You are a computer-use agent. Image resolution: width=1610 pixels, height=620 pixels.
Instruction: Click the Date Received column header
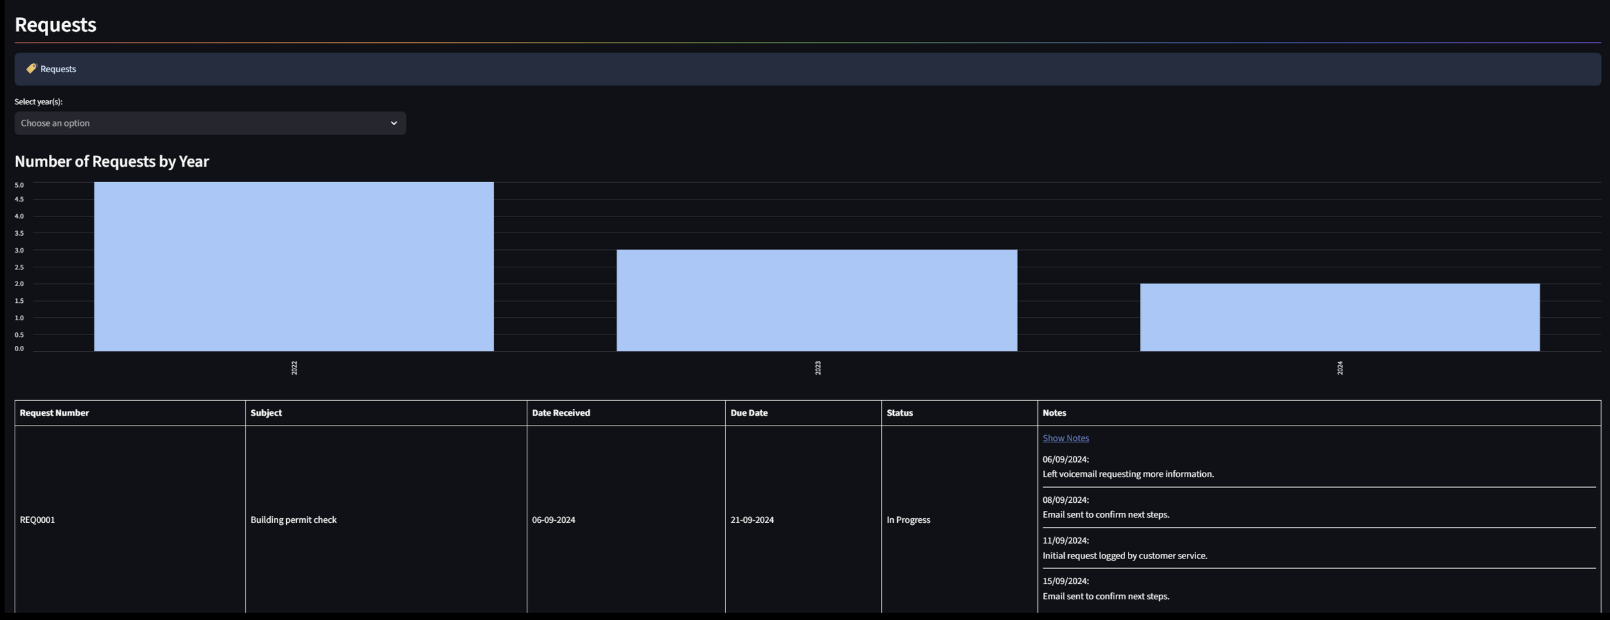[x=560, y=413]
